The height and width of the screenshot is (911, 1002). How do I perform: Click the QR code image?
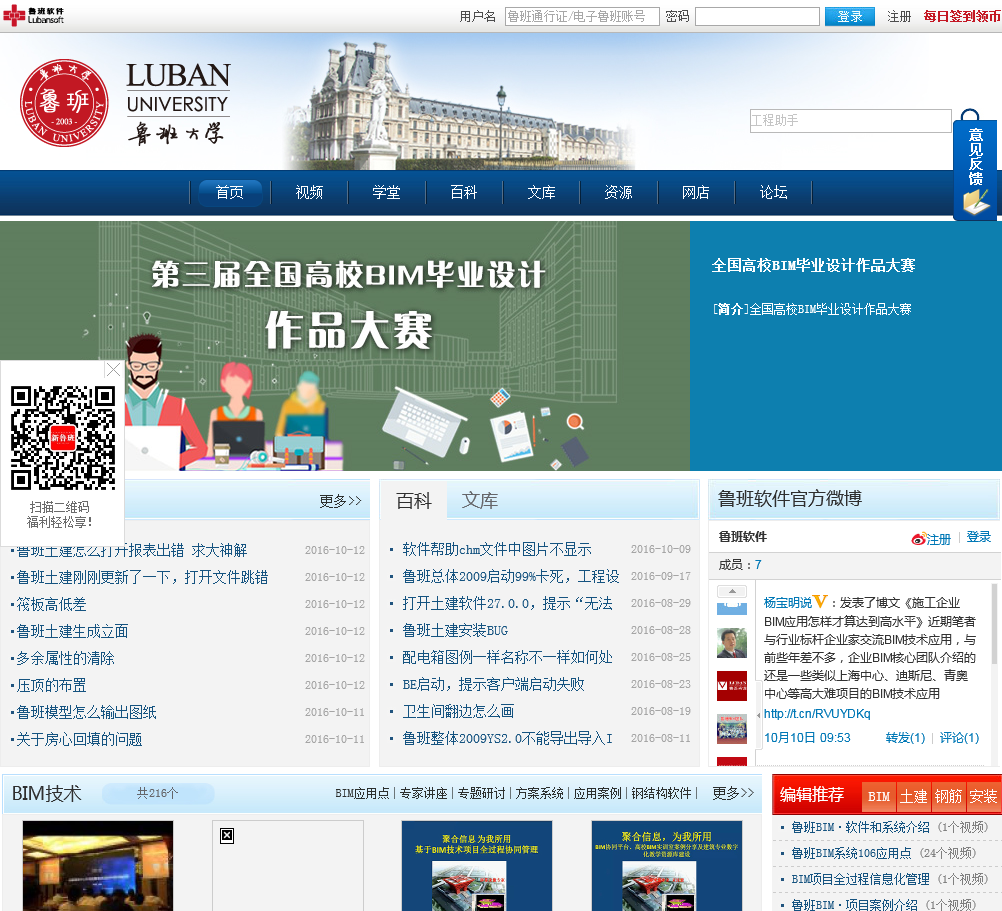coord(63,438)
